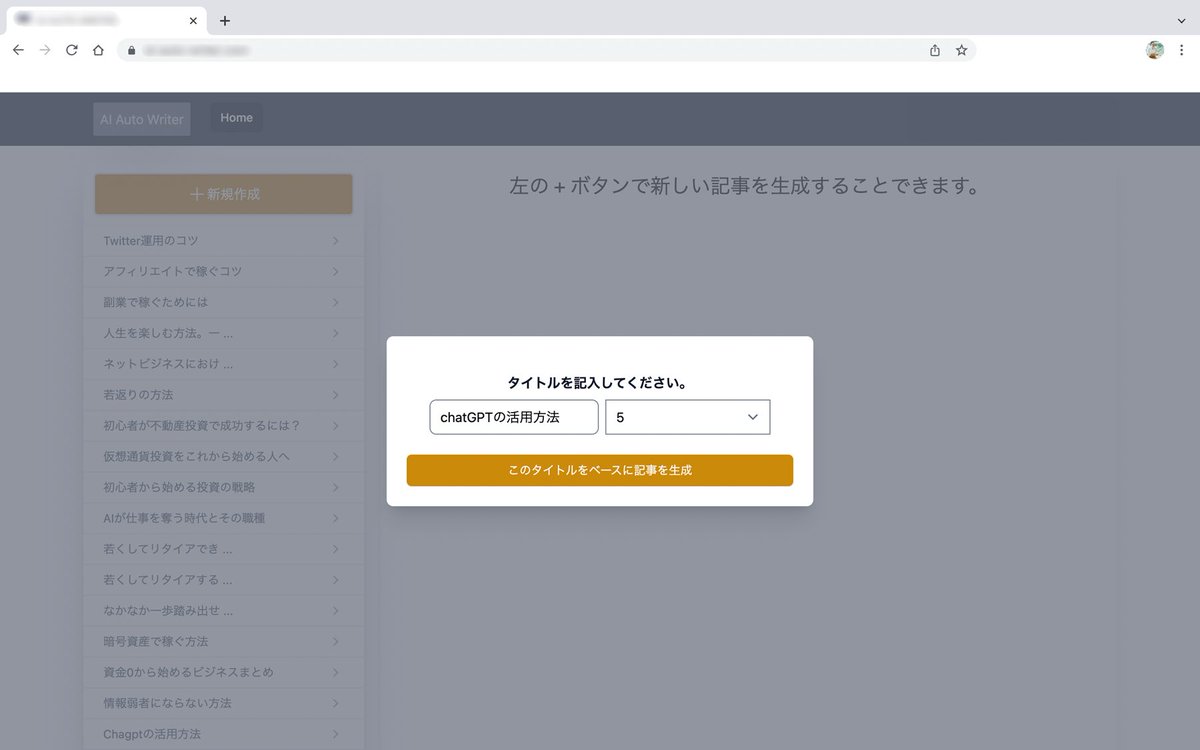The image size is (1200, 750).
Task: Click the 新規作成 button
Action: coord(224,194)
